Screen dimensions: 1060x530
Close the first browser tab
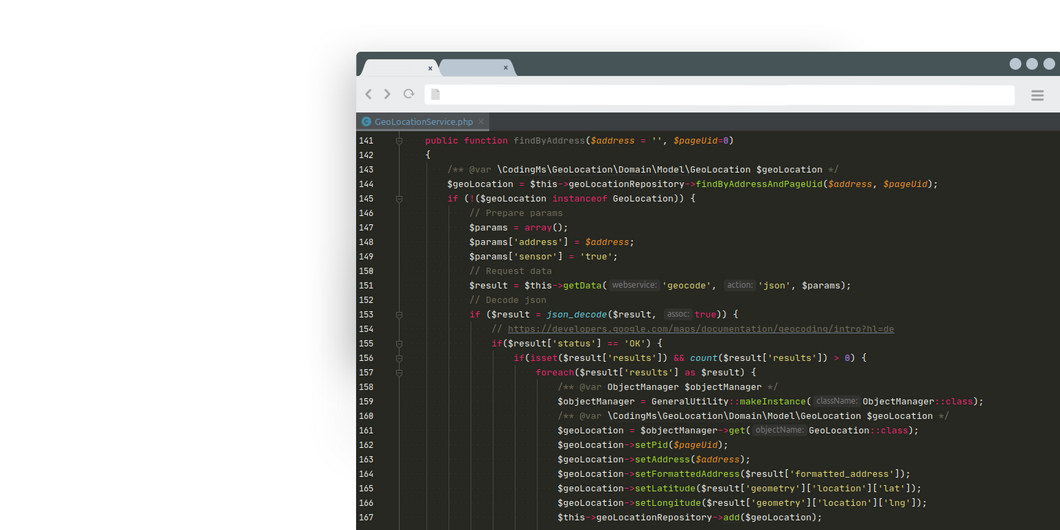tap(430, 68)
